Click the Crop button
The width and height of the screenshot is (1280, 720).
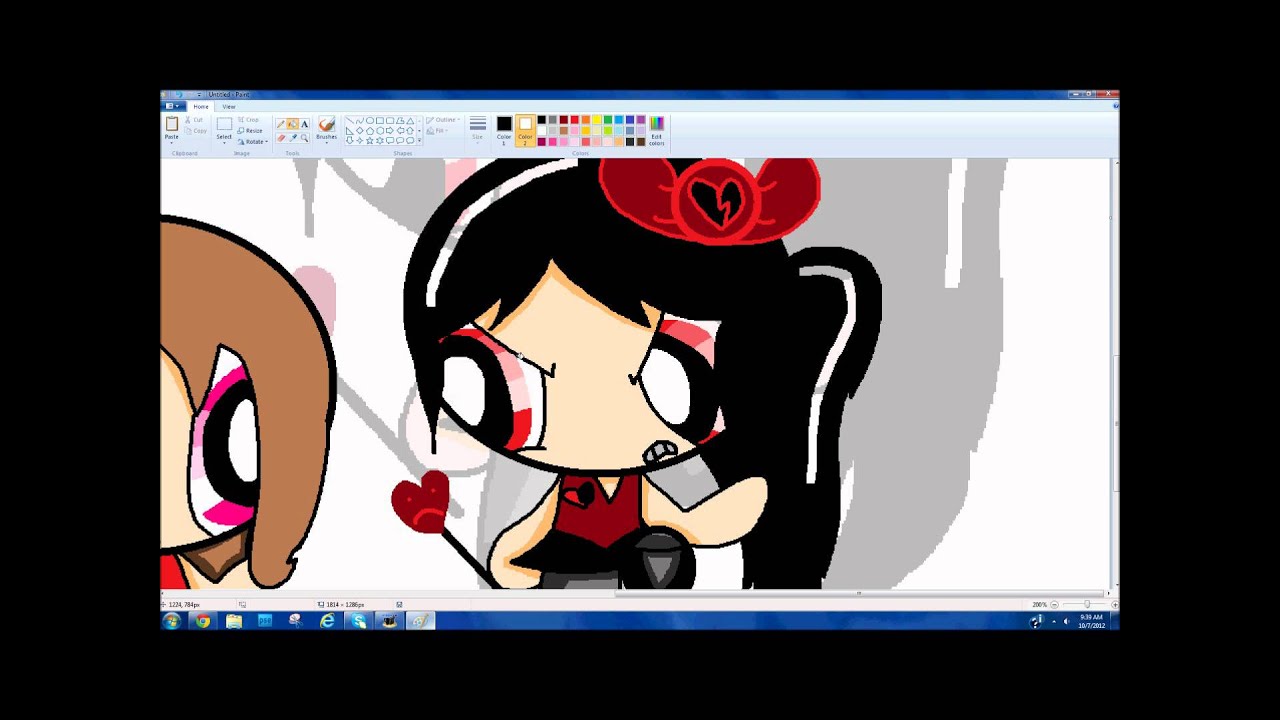(x=248, y=120)
